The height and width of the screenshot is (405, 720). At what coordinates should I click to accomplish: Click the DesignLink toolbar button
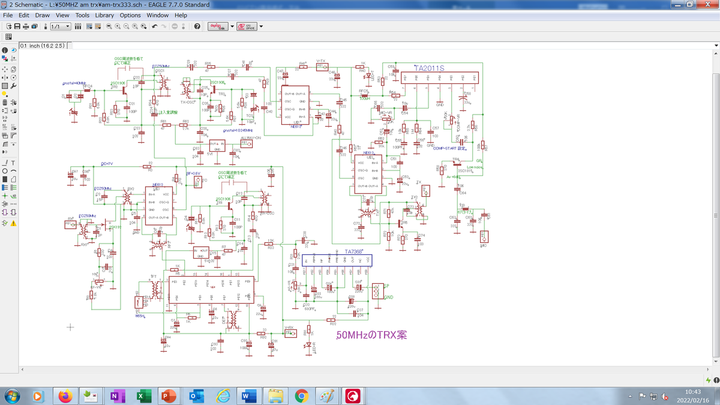point(218,26)
